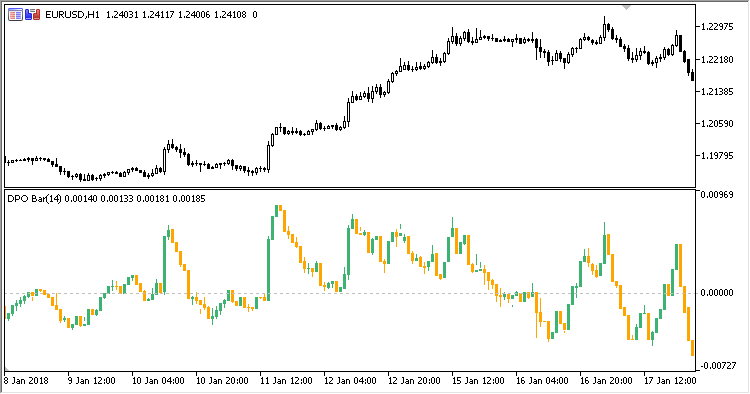Click the 15 Jan 12:00 time label
Viewport: 750px width, 394px height.
coord(478,381)
